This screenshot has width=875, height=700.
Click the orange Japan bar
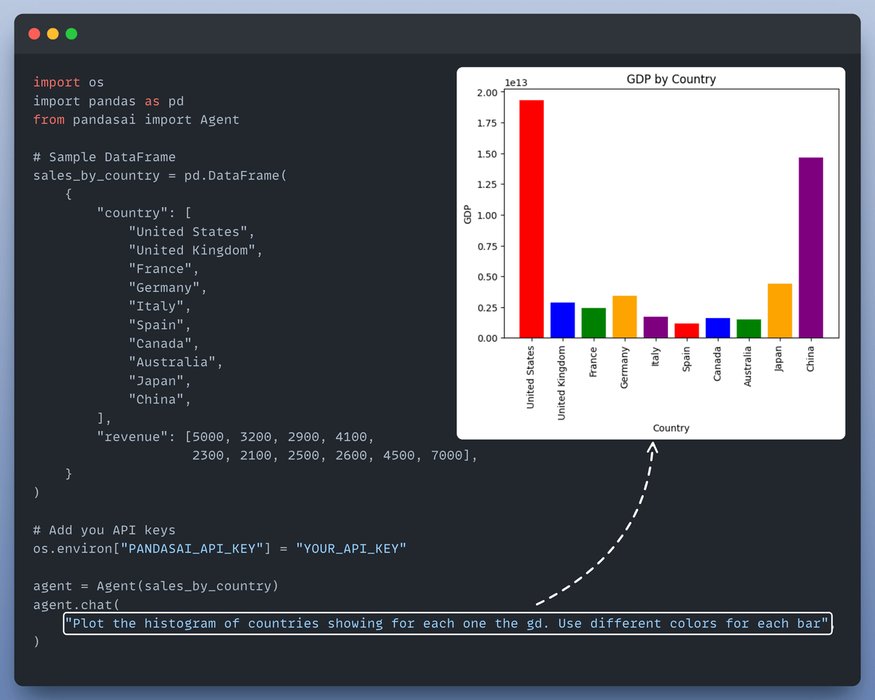779,311
